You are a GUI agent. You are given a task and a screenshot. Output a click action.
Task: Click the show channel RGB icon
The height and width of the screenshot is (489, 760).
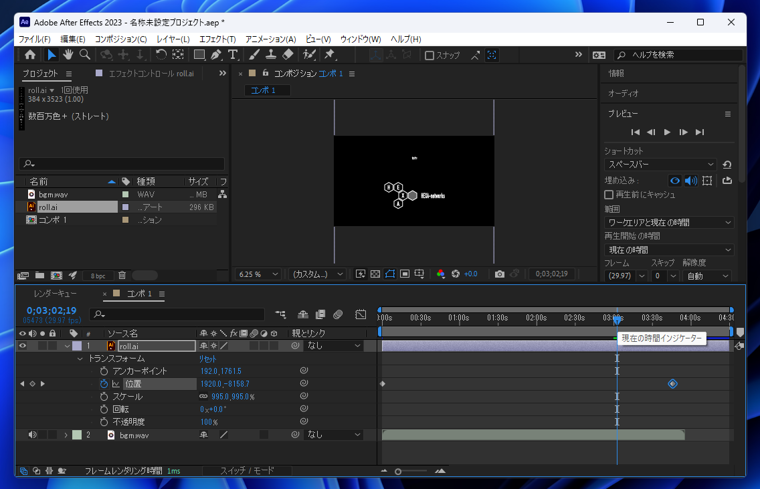[440, 274]
